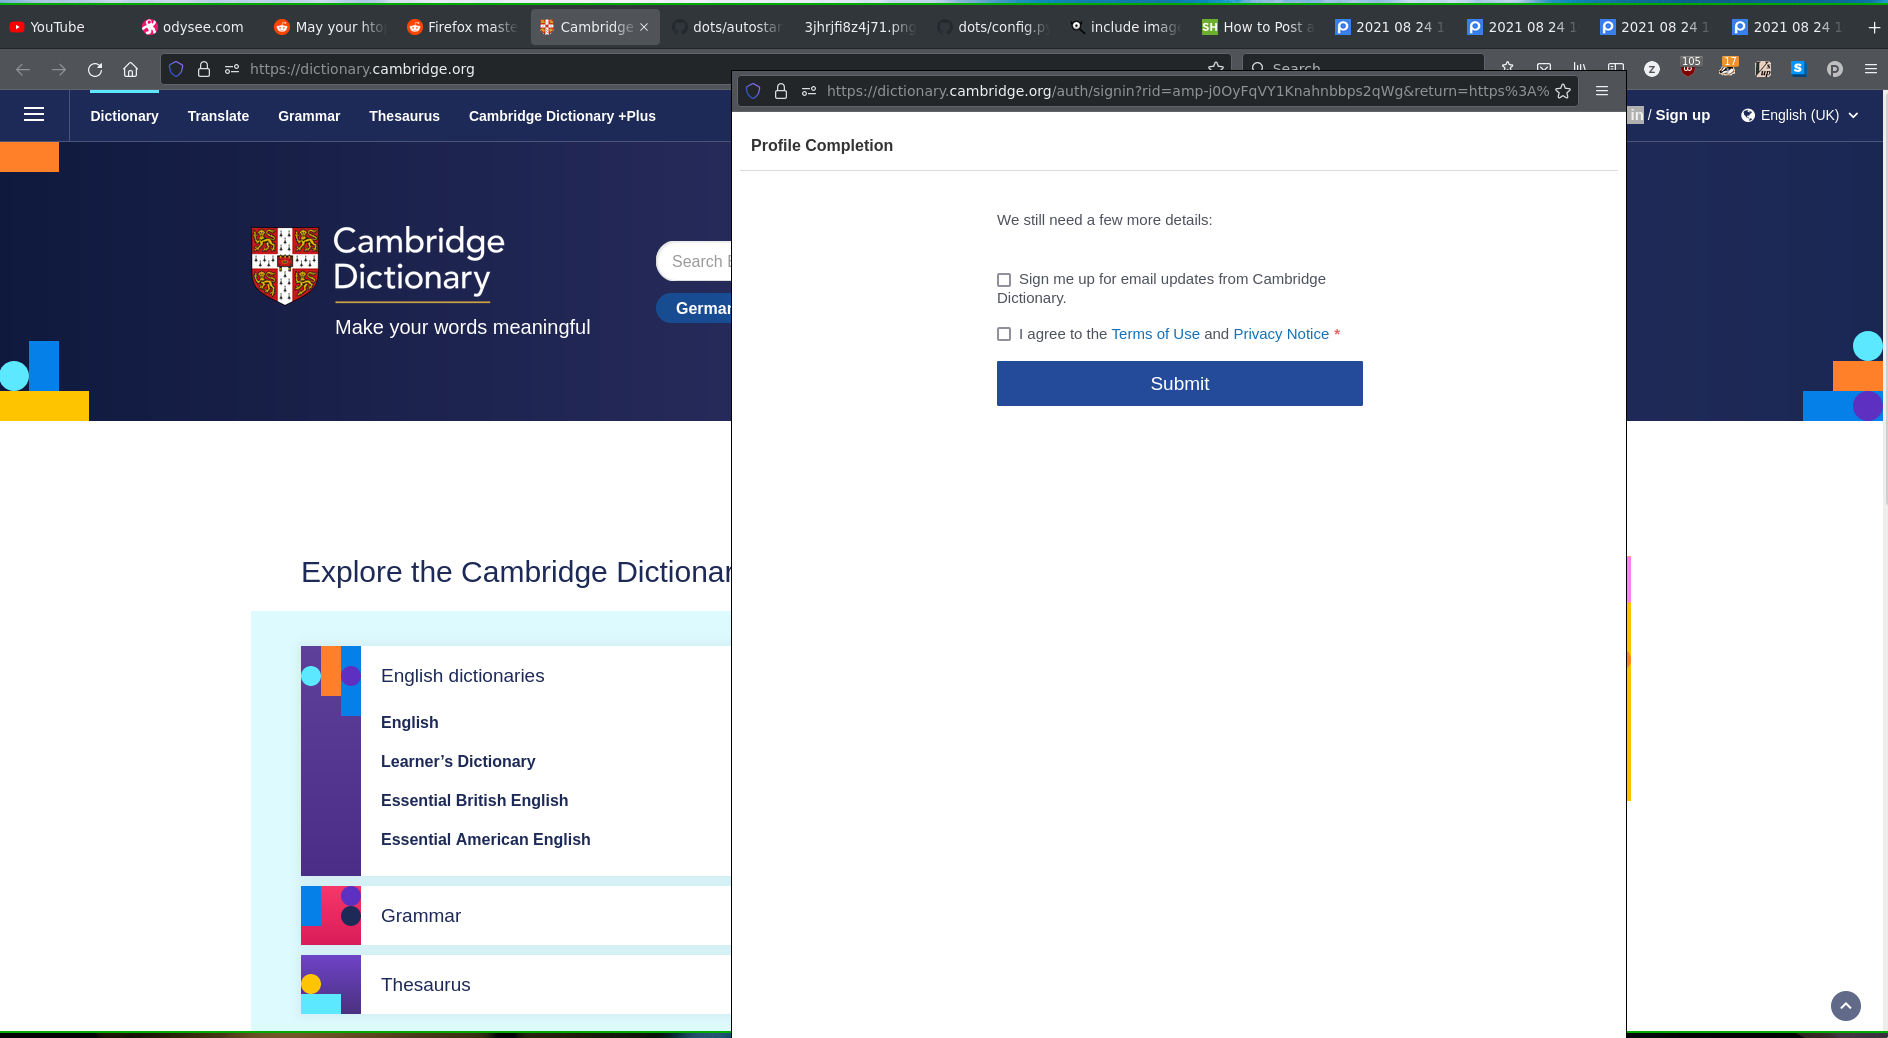Click the Submit button
Viewport: 1888px width, 1038px height.
click(1180, 384)
